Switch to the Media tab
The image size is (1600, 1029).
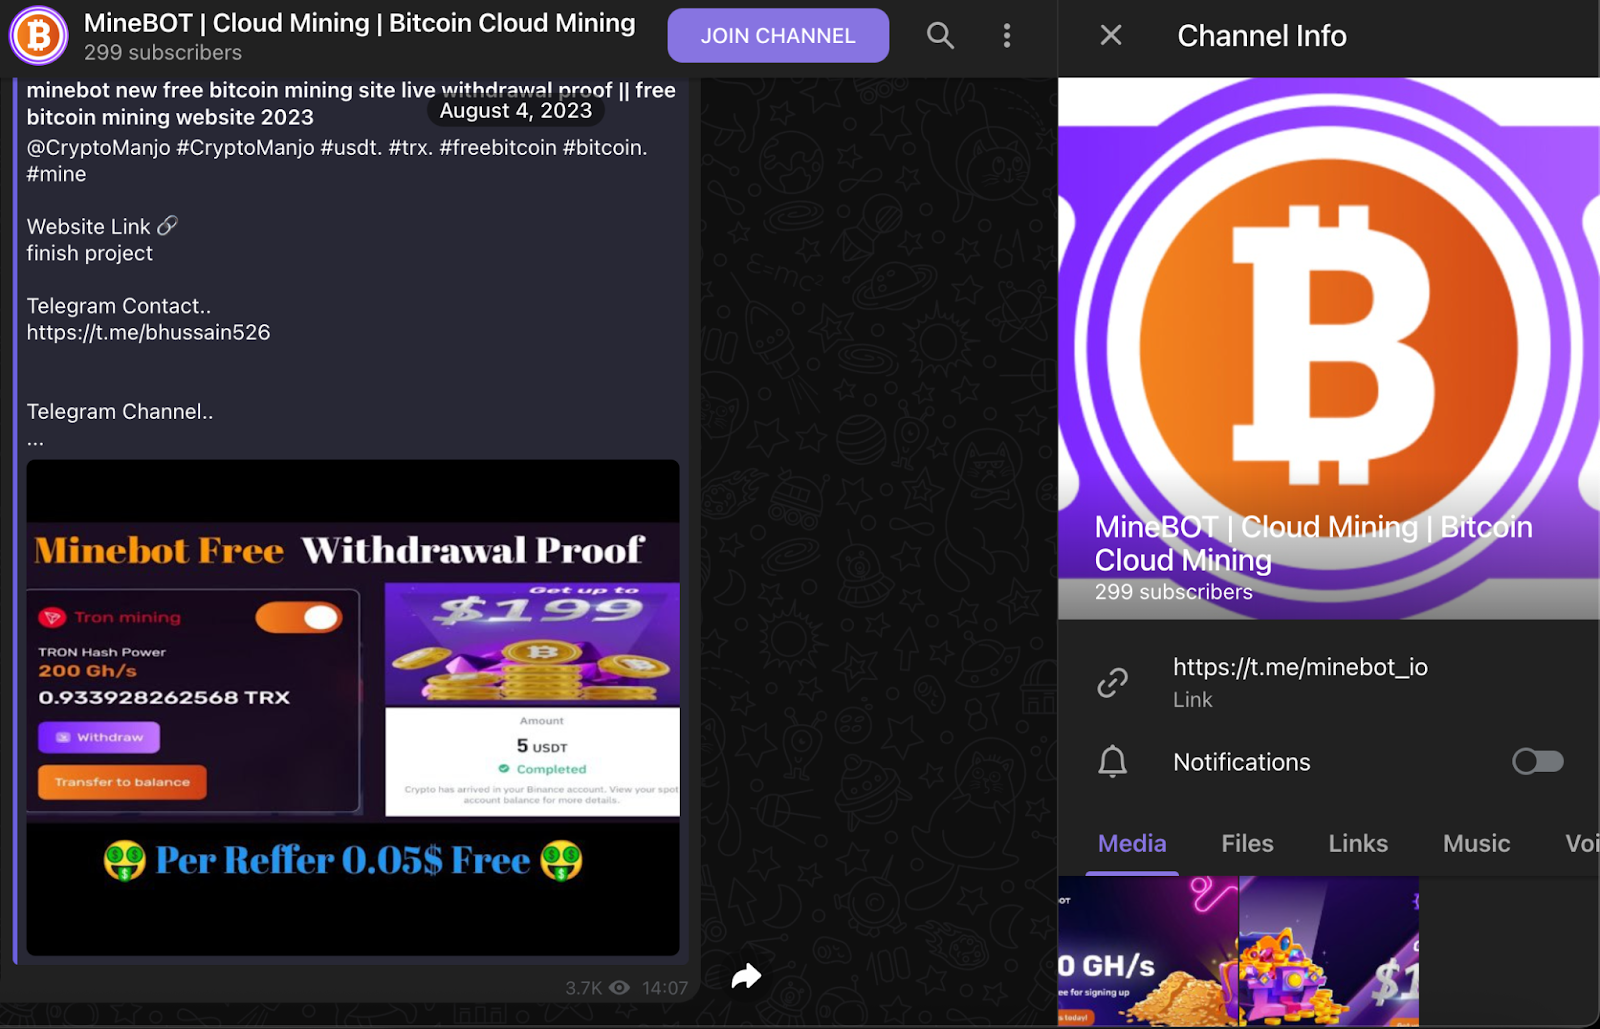click(x=1132, y=843)
